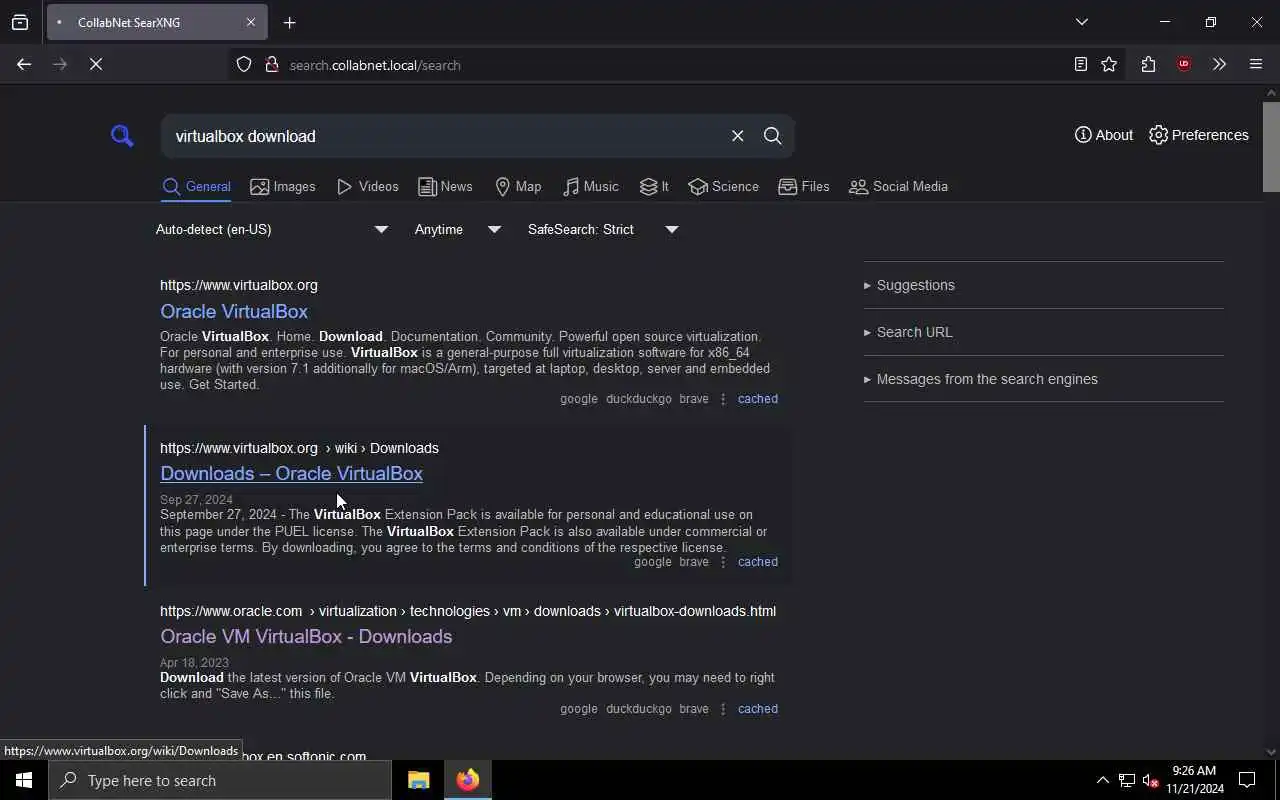
Task: Open cached link of Oracle VM VirtualBox - Downloads
Action: click(757, 709)
